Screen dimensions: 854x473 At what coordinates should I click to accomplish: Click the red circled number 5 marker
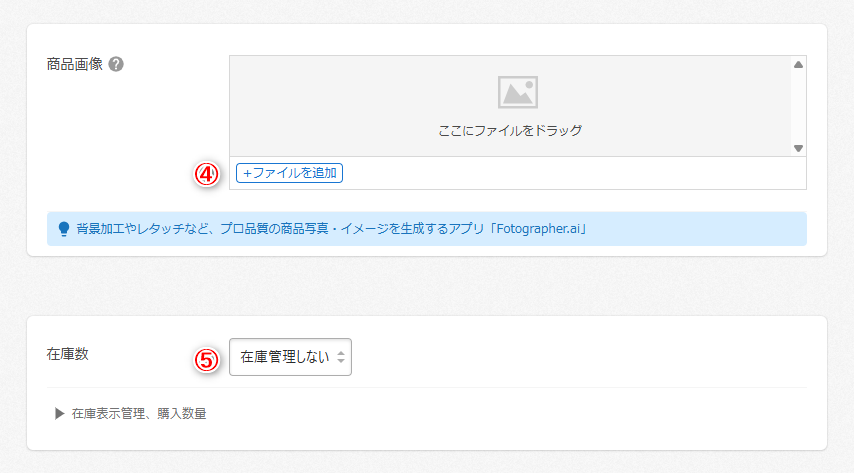coord(206,358)
